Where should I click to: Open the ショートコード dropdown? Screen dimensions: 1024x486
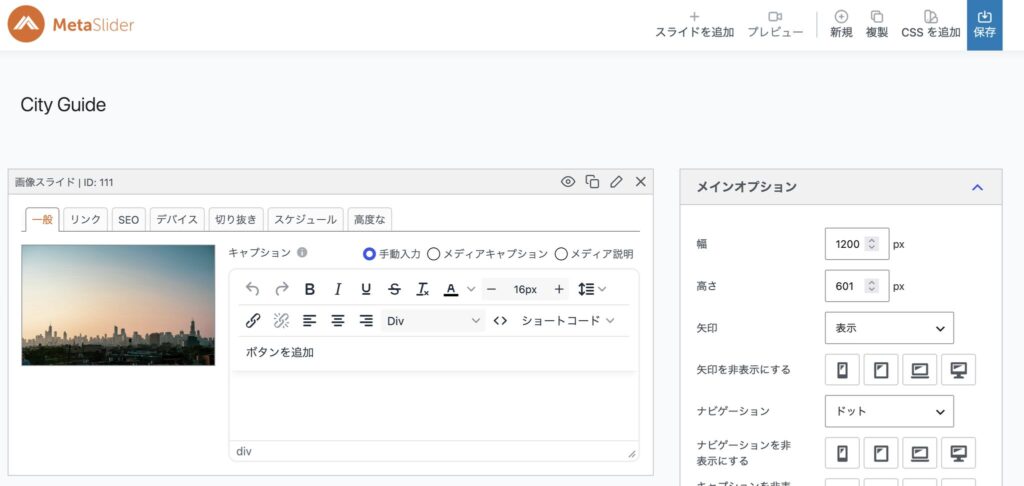point(568,321)
